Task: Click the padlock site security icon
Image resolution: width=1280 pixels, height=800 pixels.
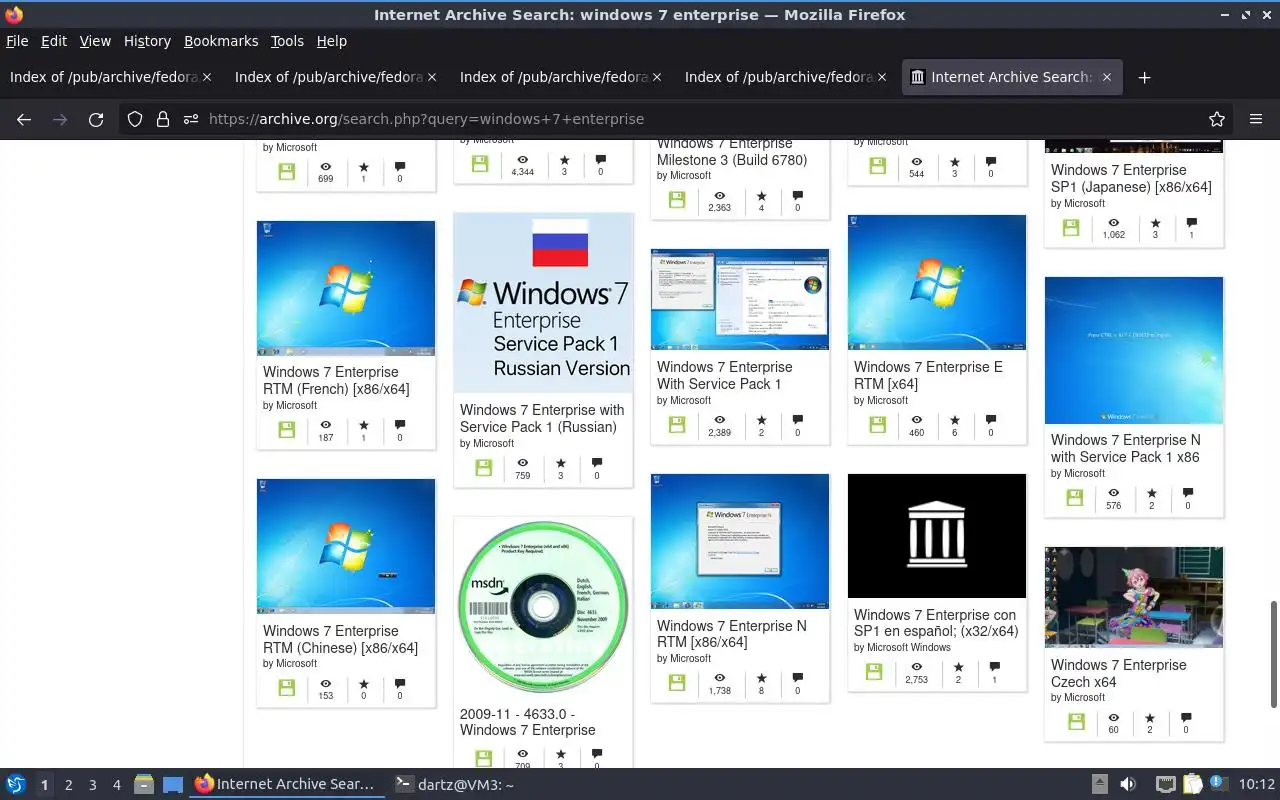Action: [163, 119]
